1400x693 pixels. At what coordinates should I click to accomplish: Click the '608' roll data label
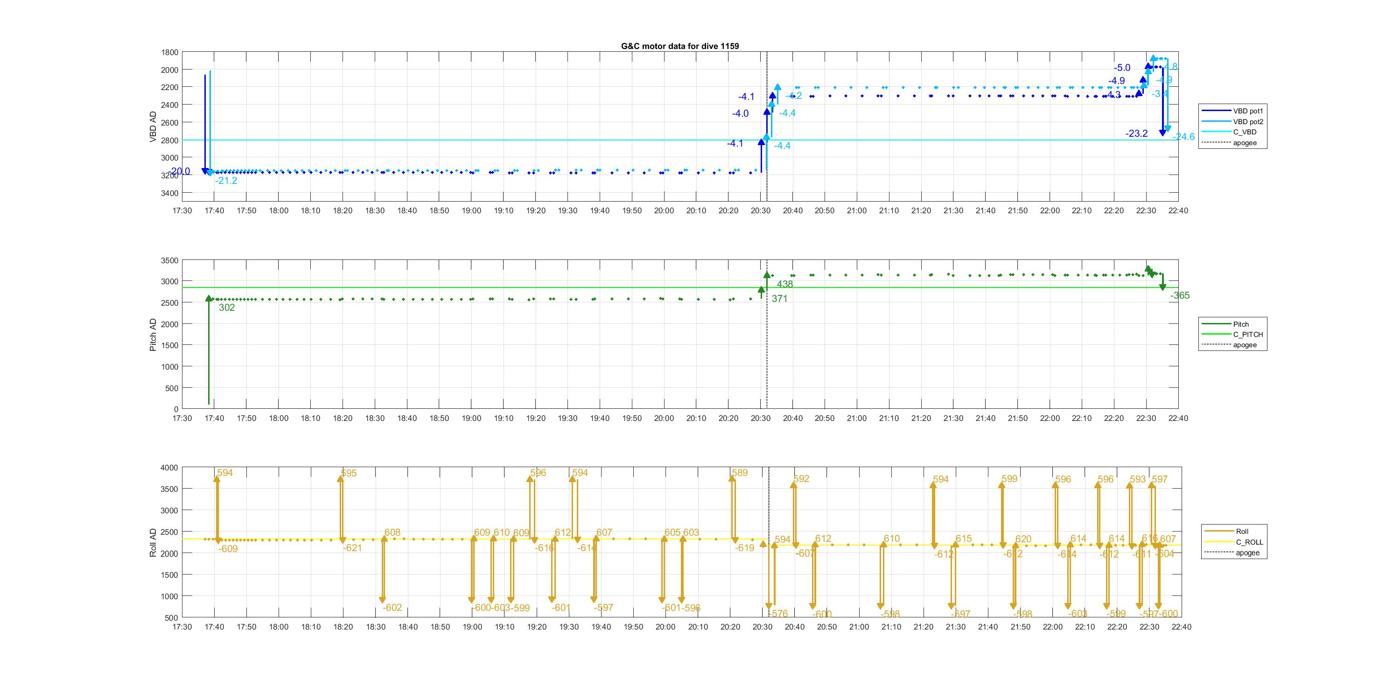click(x=392, y=533)
